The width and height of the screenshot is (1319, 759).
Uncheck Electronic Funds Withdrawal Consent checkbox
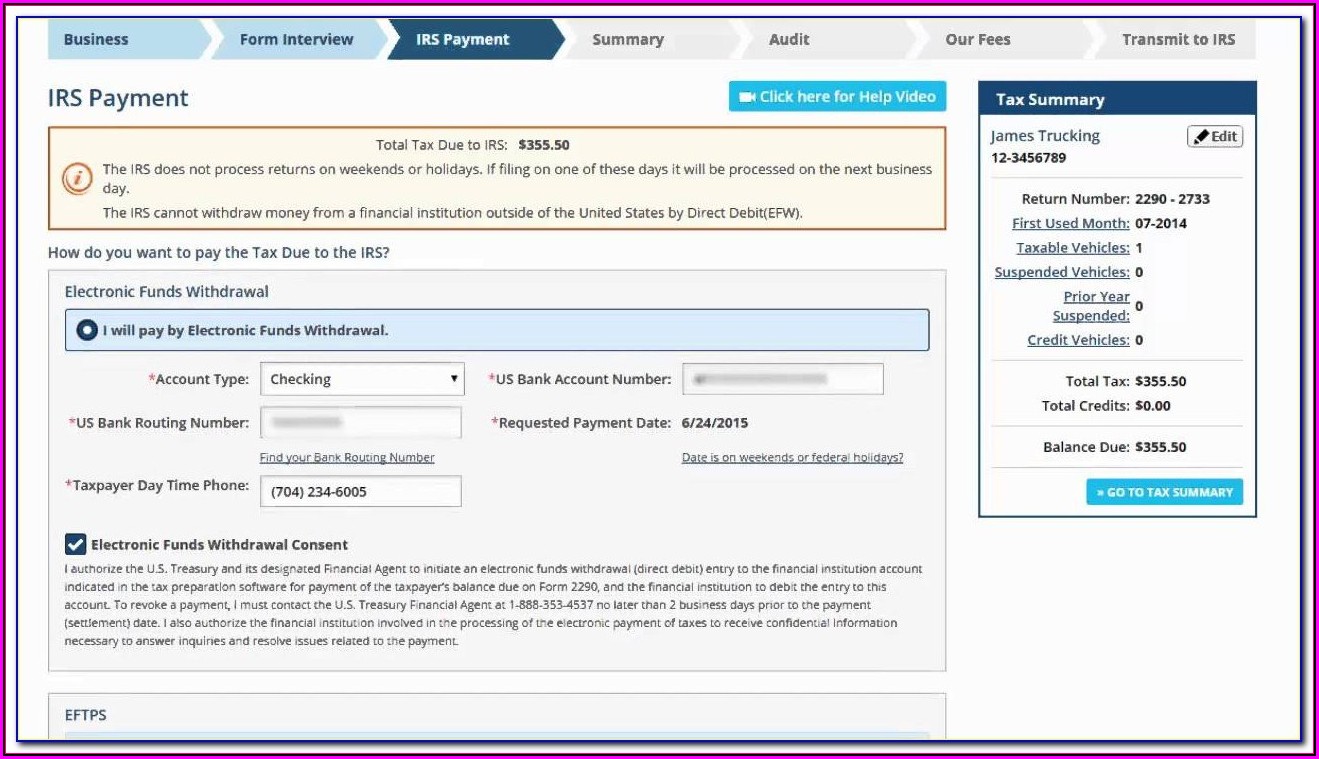point(75,544)
